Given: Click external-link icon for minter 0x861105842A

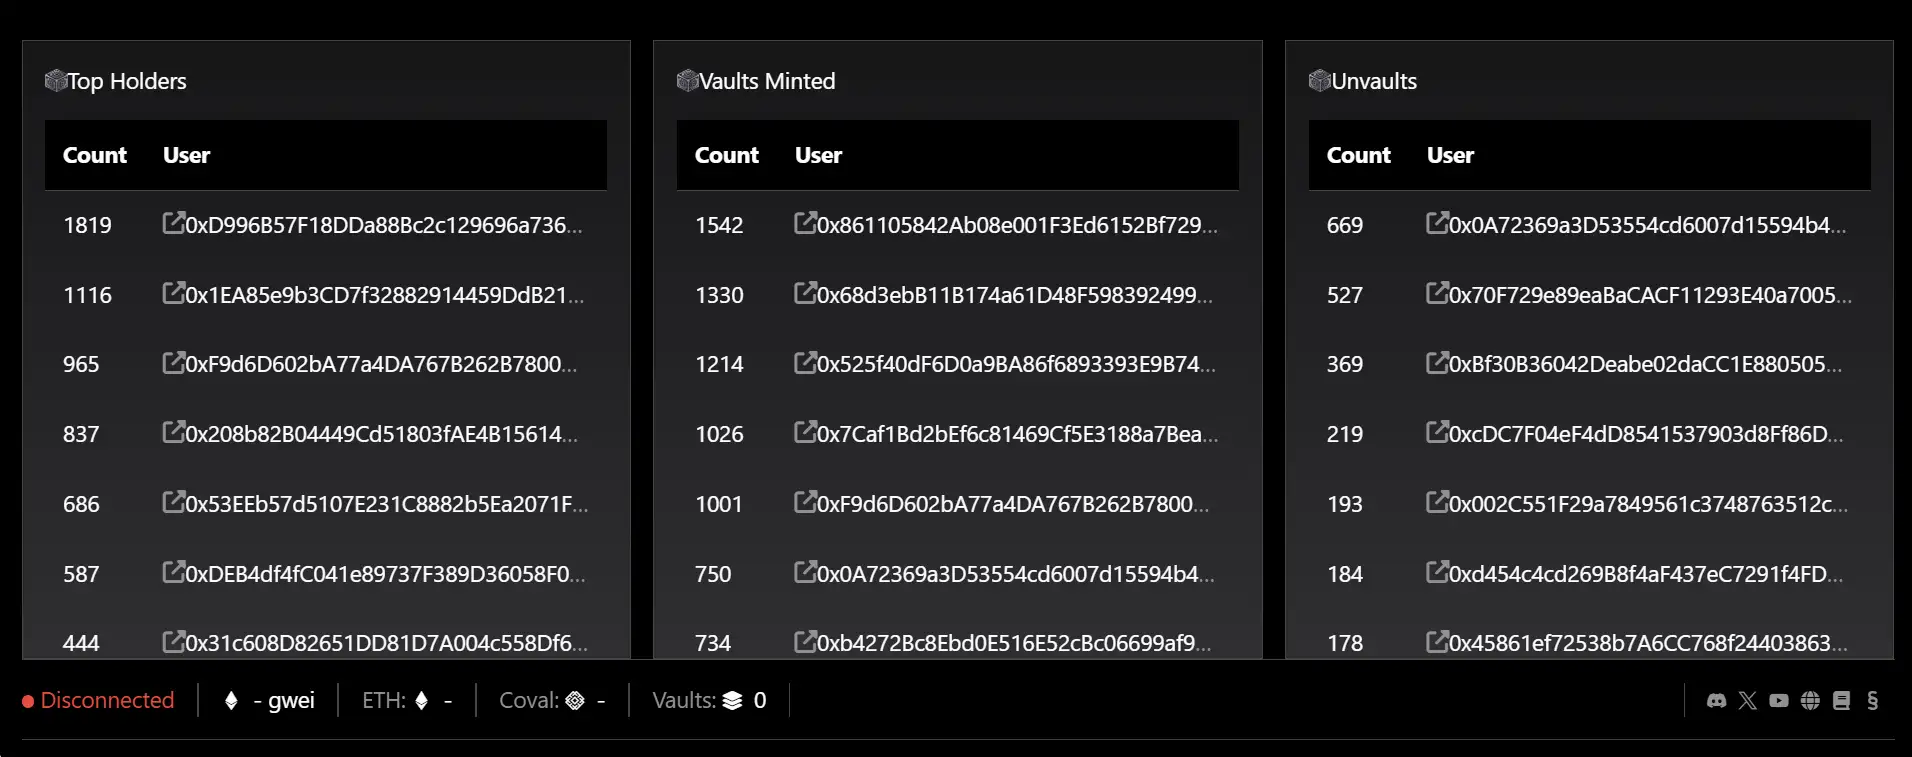Looking at the screenshot, I should [x=805, y=223].
